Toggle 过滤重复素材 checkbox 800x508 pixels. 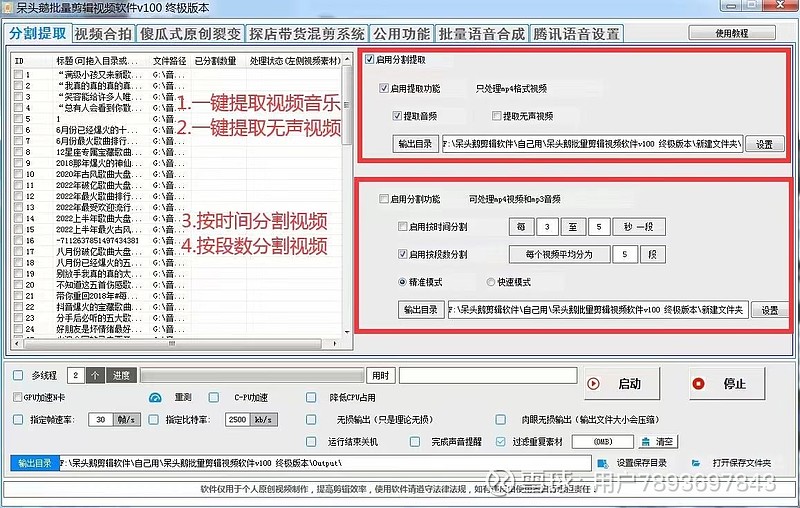501,441
